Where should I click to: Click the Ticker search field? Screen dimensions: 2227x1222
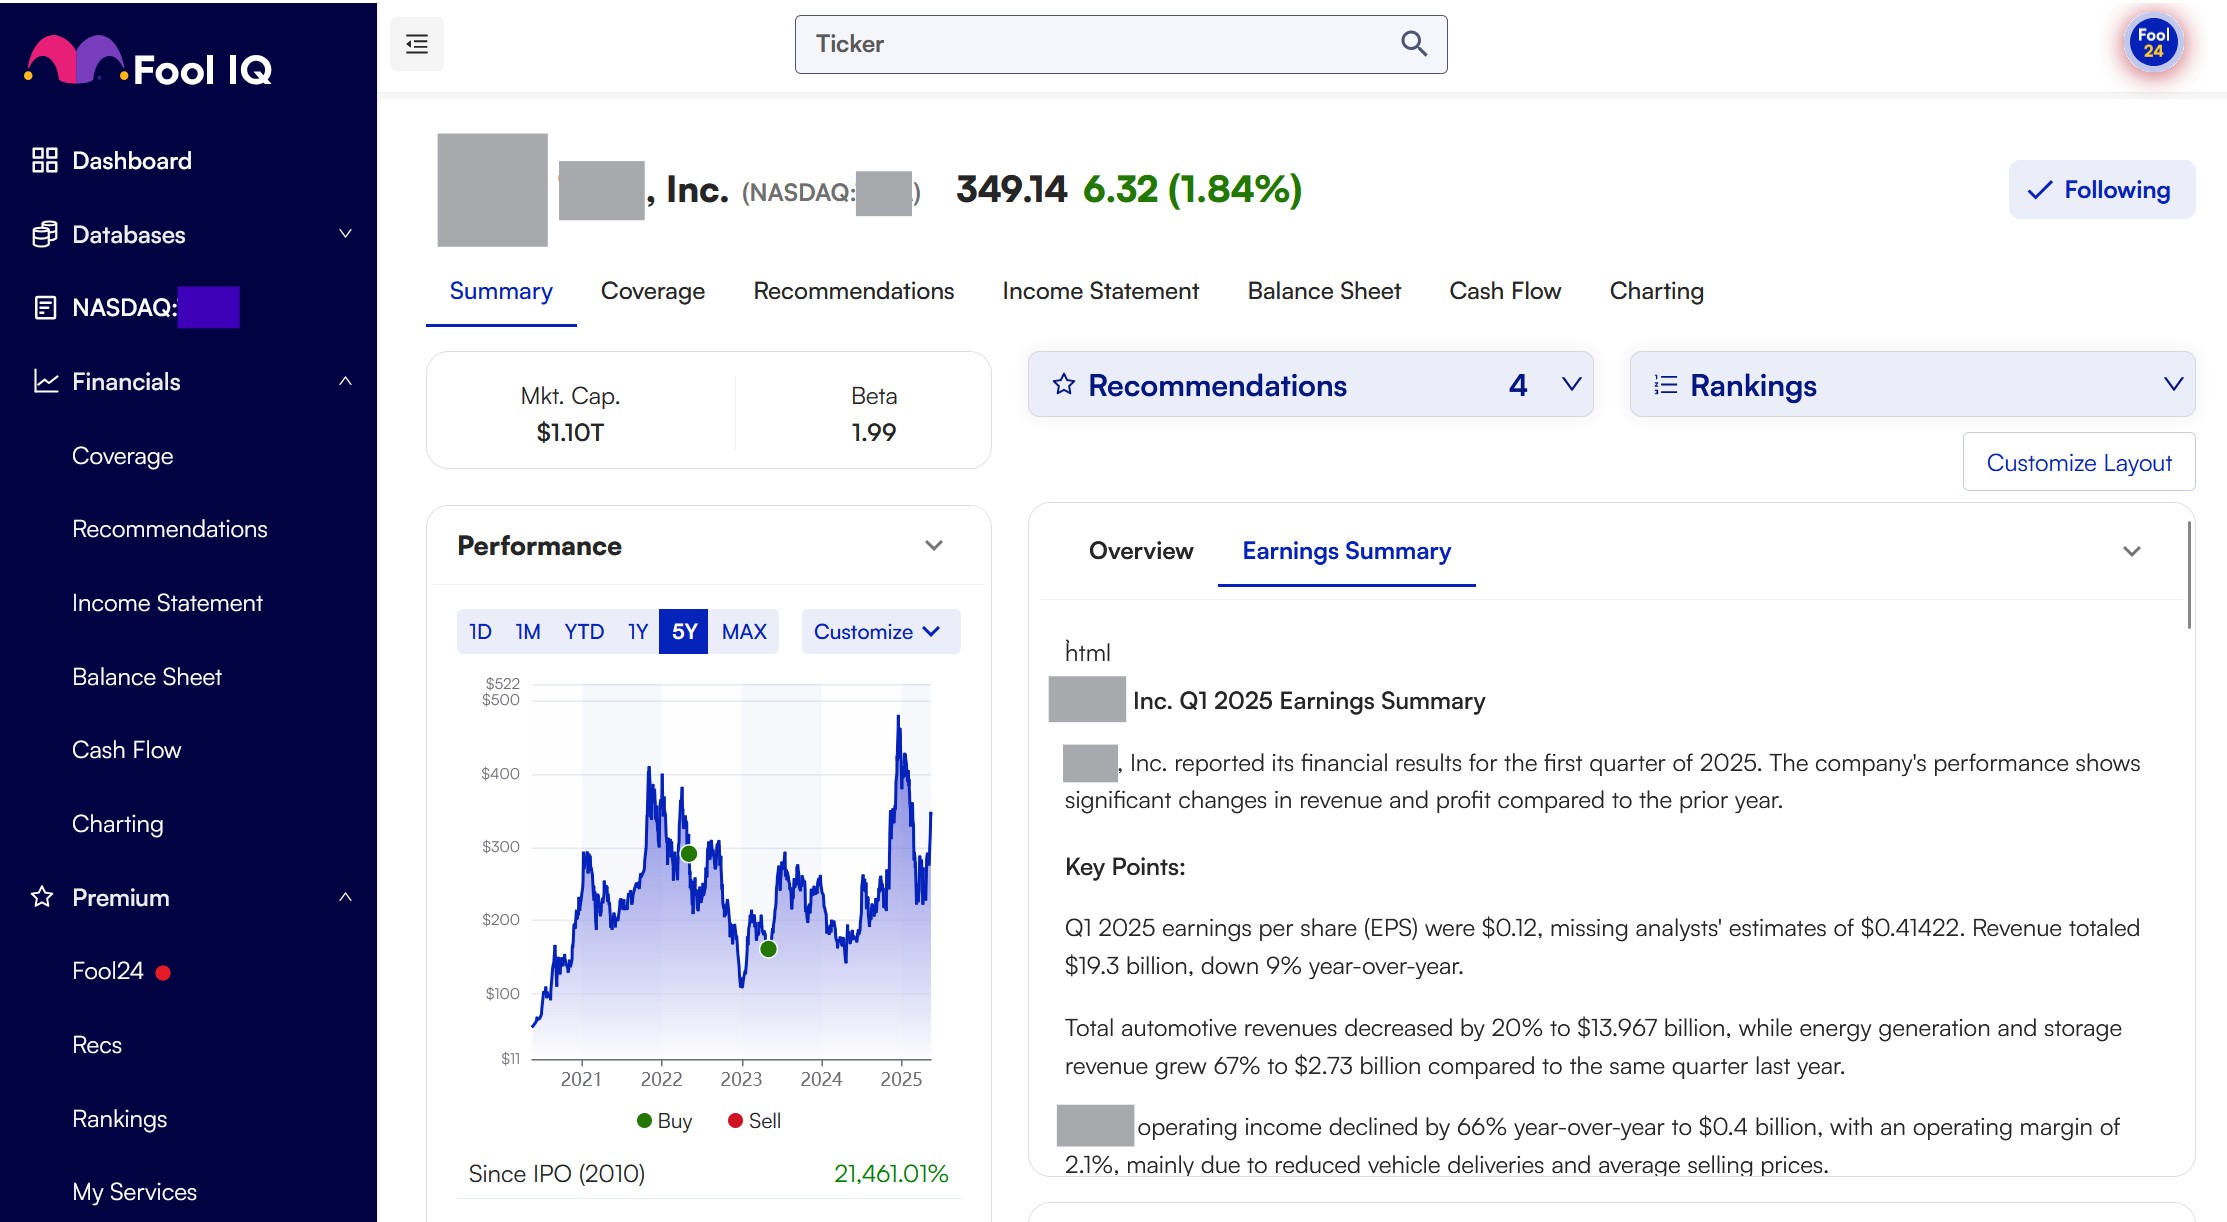[1100, 44]
